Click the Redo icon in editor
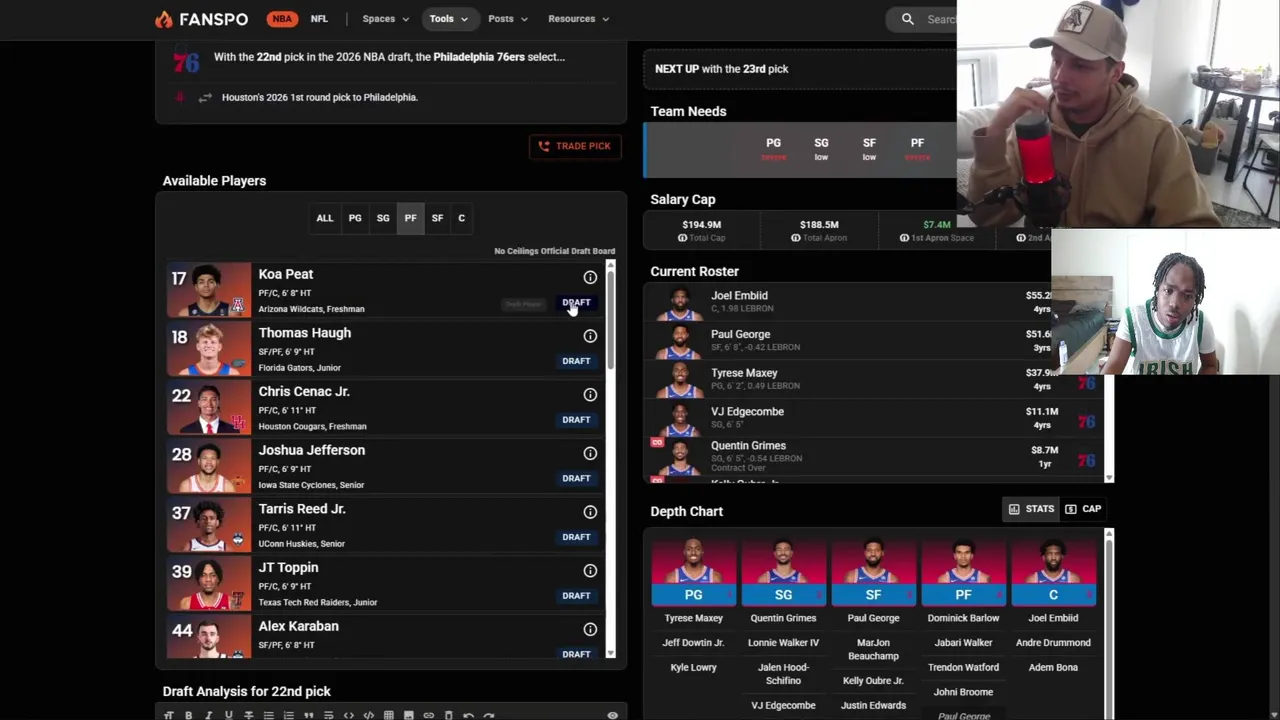Viewport: 1280px width, 720px height. point(489,715)
